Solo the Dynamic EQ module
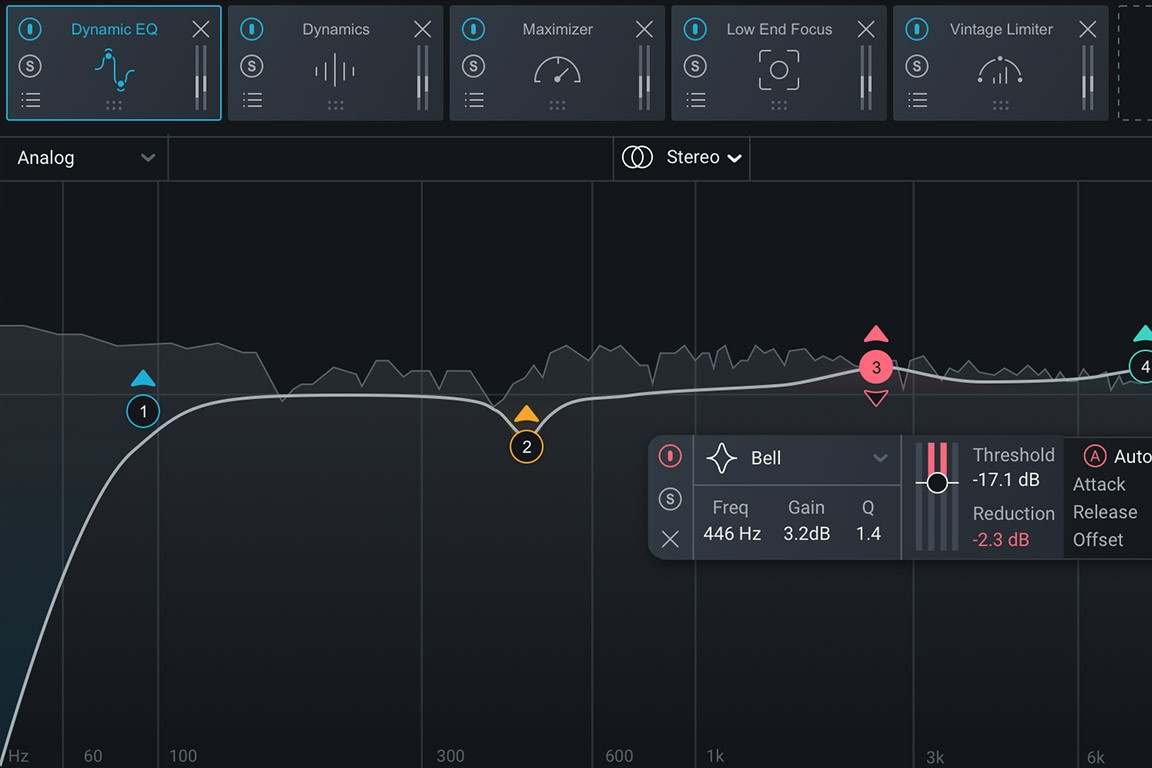 point(30,66)
